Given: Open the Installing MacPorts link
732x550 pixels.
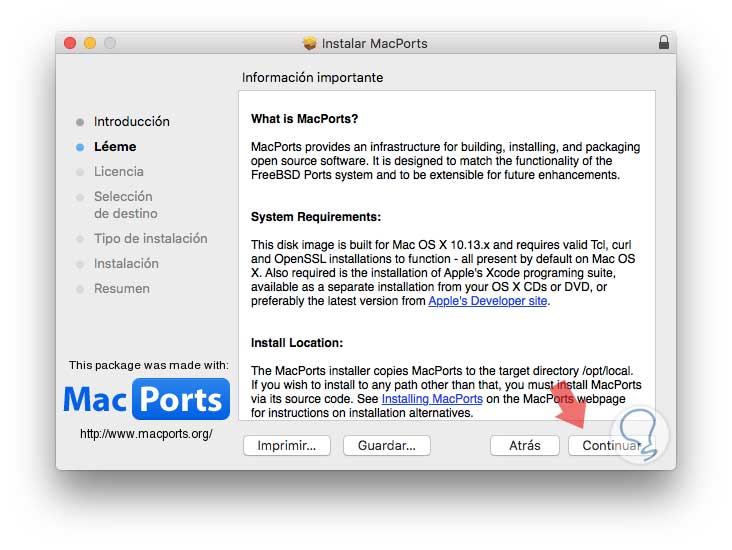Looking at the screenshot, I should [x=432, y=399].
